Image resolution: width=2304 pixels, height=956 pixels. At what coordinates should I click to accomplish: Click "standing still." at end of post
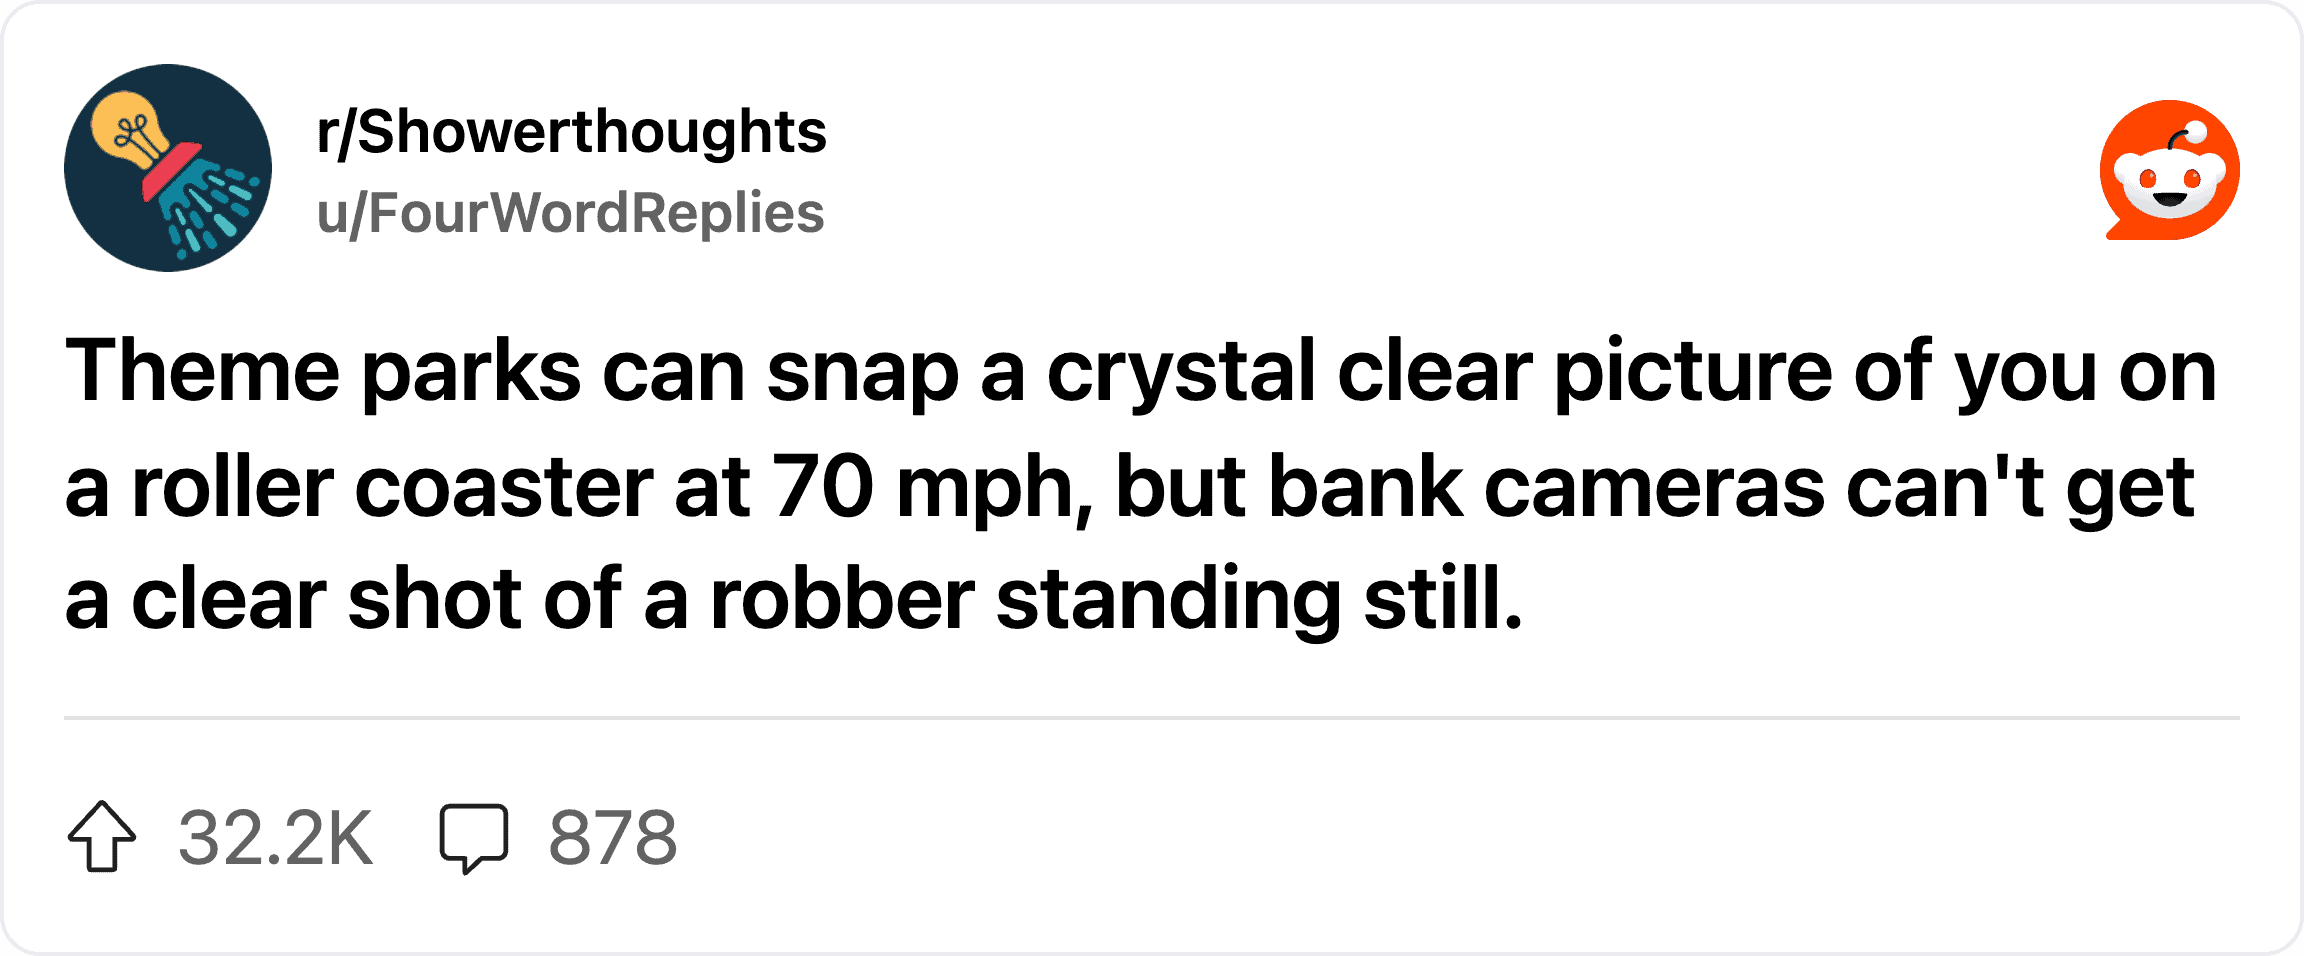(x=1260, y=601)
